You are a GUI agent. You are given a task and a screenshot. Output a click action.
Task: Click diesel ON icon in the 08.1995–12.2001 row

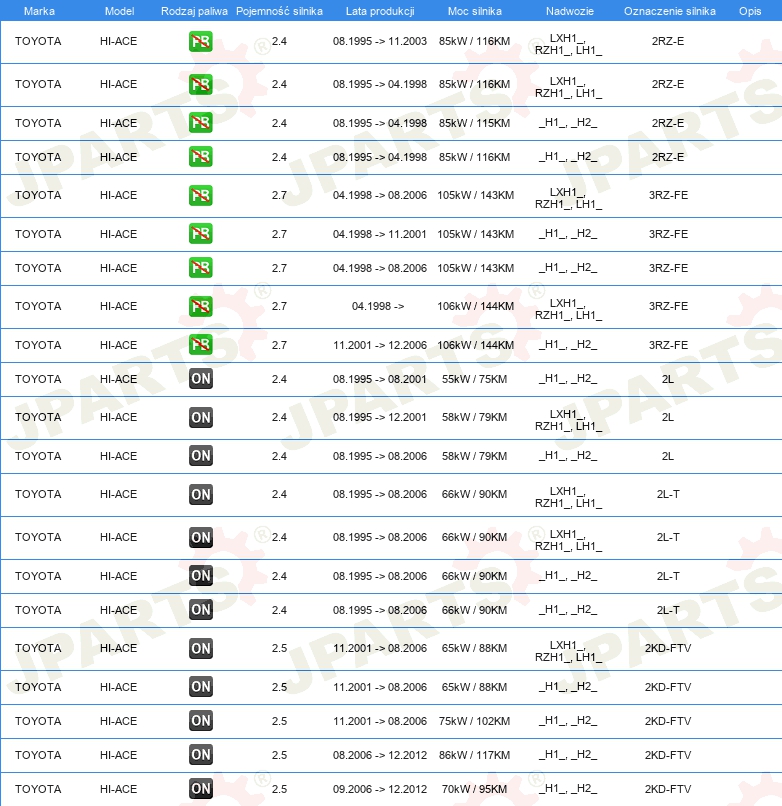point(200,417)
